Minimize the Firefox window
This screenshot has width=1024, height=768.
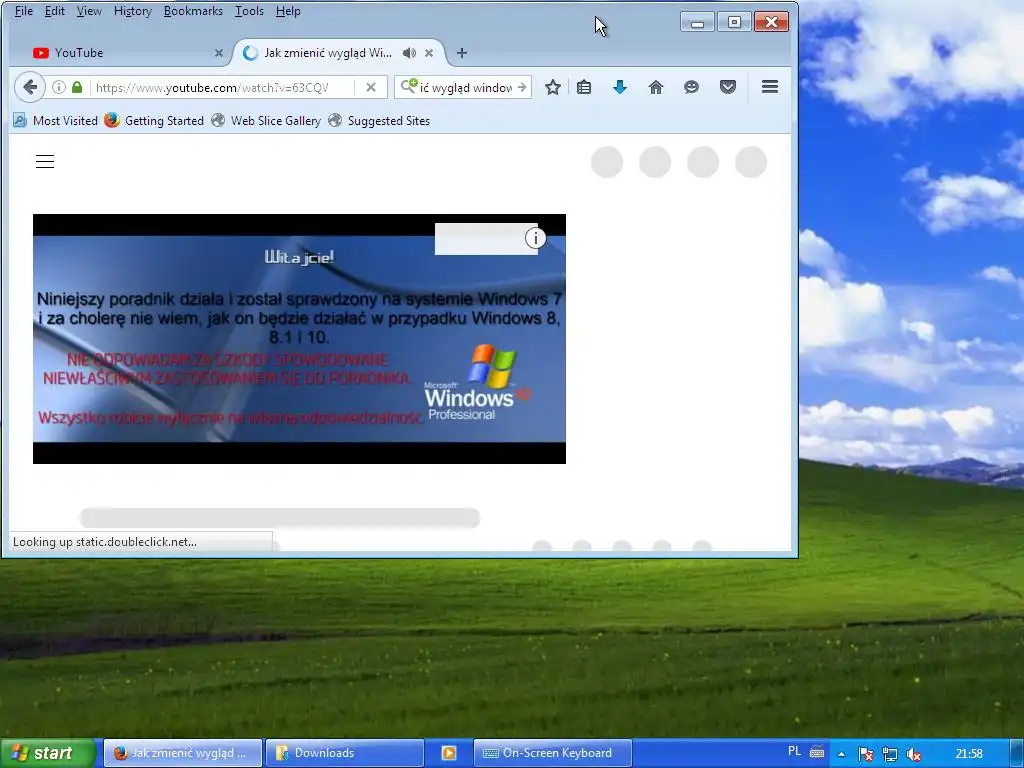697,22
